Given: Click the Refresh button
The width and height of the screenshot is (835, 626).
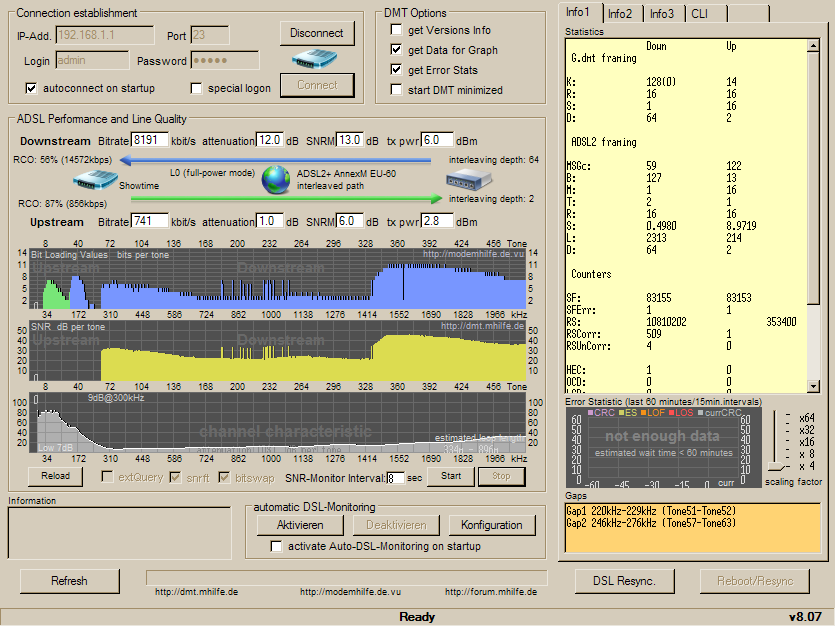Looking at the screenshot, I should (69, 581).
